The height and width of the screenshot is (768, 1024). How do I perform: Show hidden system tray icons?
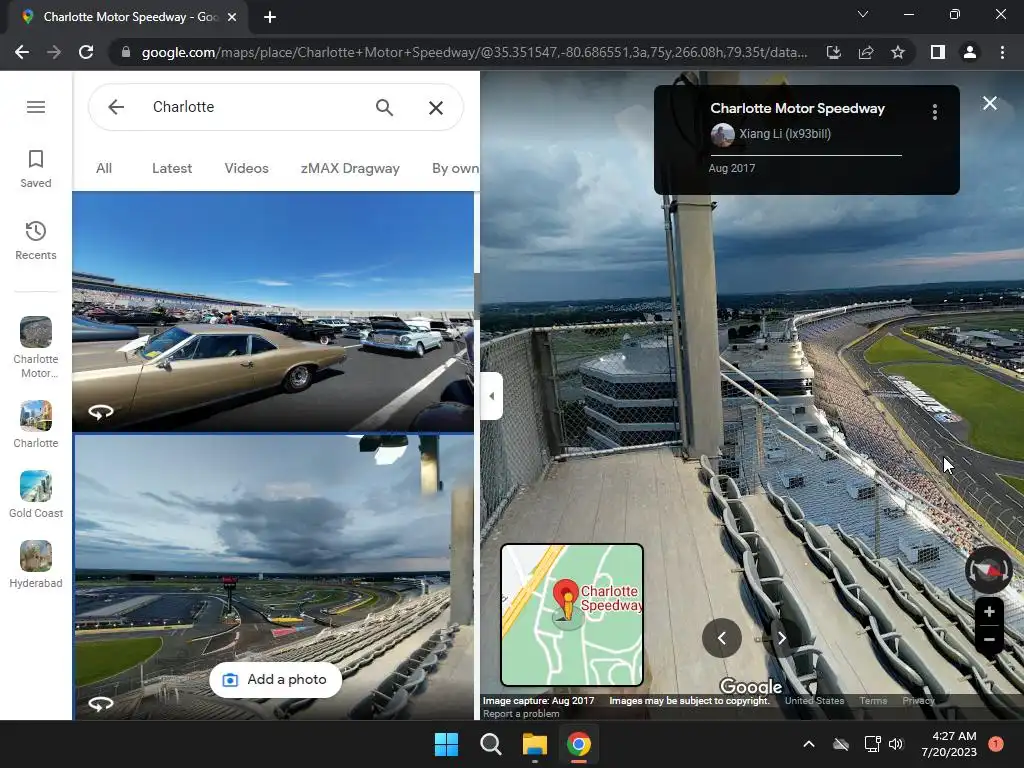[808, 744]
